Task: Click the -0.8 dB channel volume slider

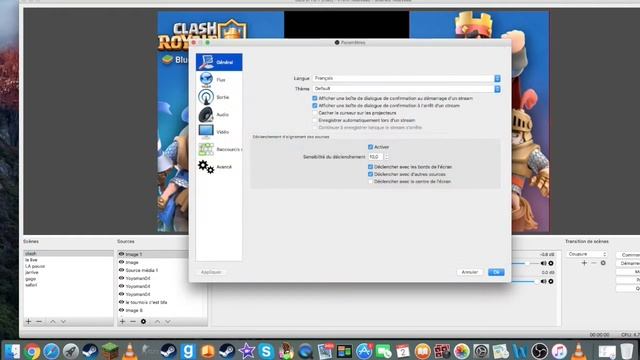Action: tap(525, 263)
